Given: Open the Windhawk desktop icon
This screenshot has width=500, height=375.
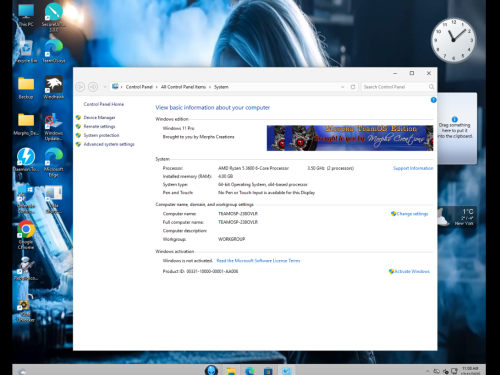Looking at the screenshot, I should click(x=54, y=87).
